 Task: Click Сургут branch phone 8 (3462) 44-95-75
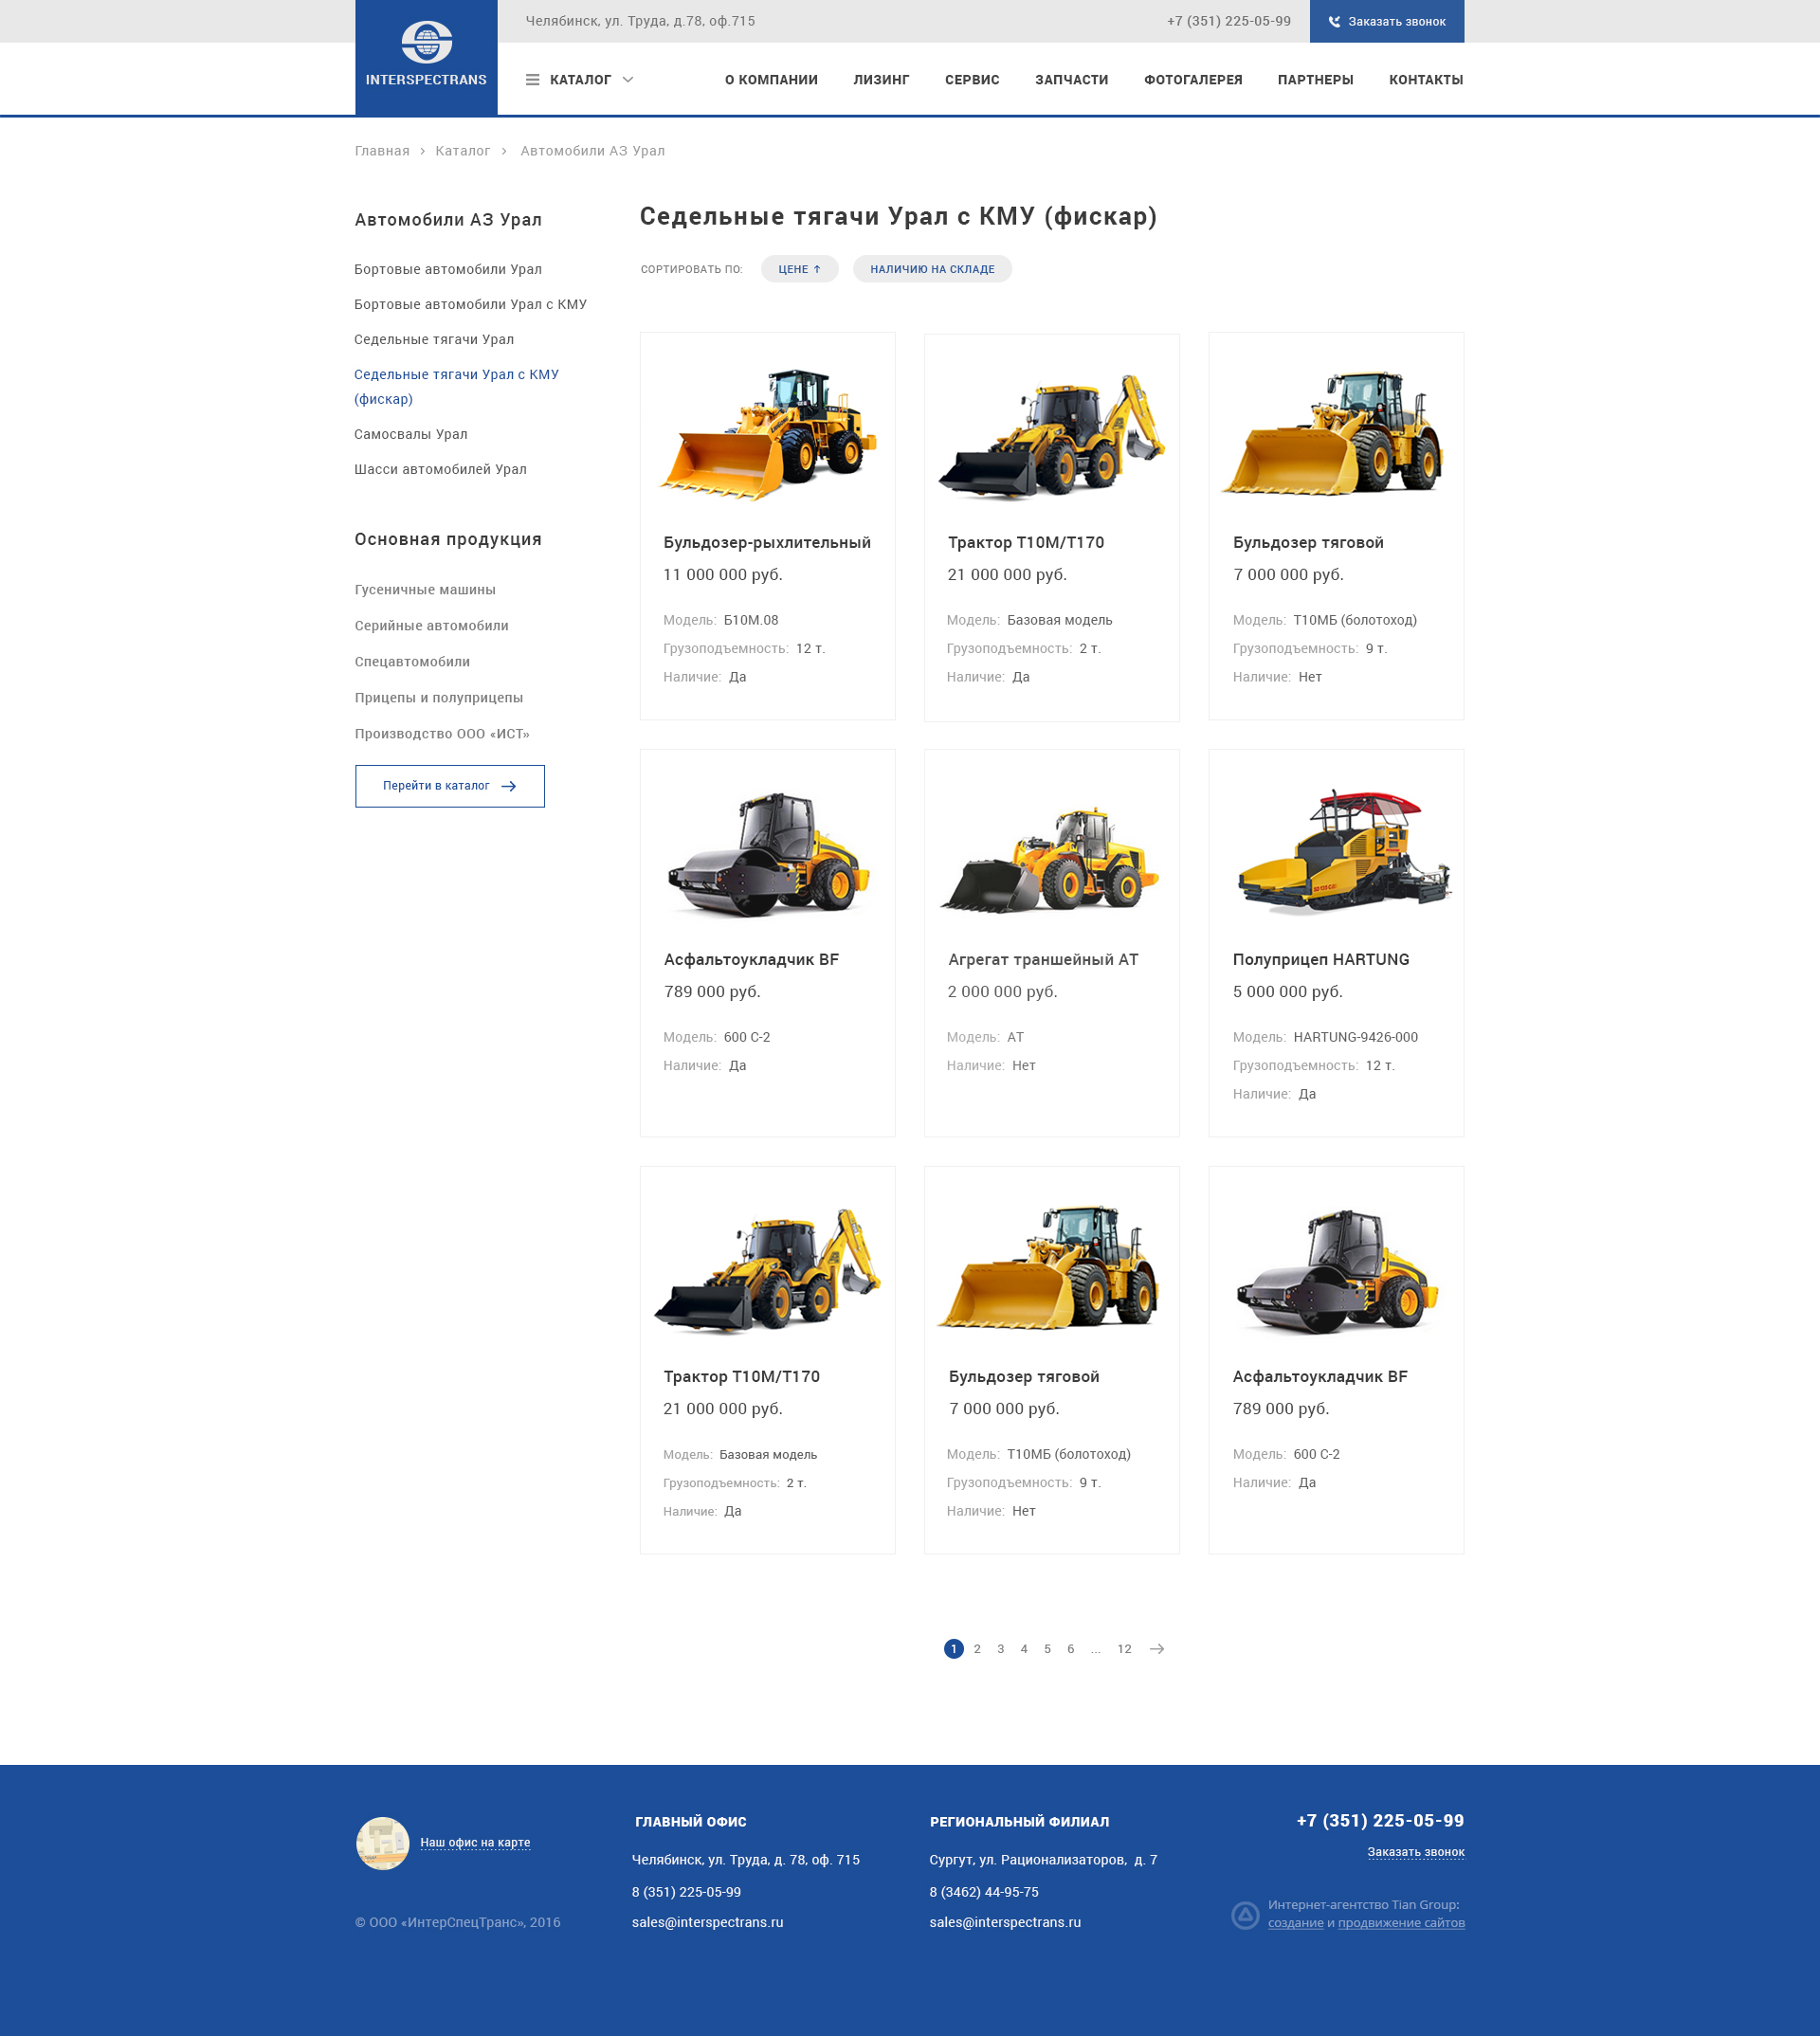pos(984,1892)
